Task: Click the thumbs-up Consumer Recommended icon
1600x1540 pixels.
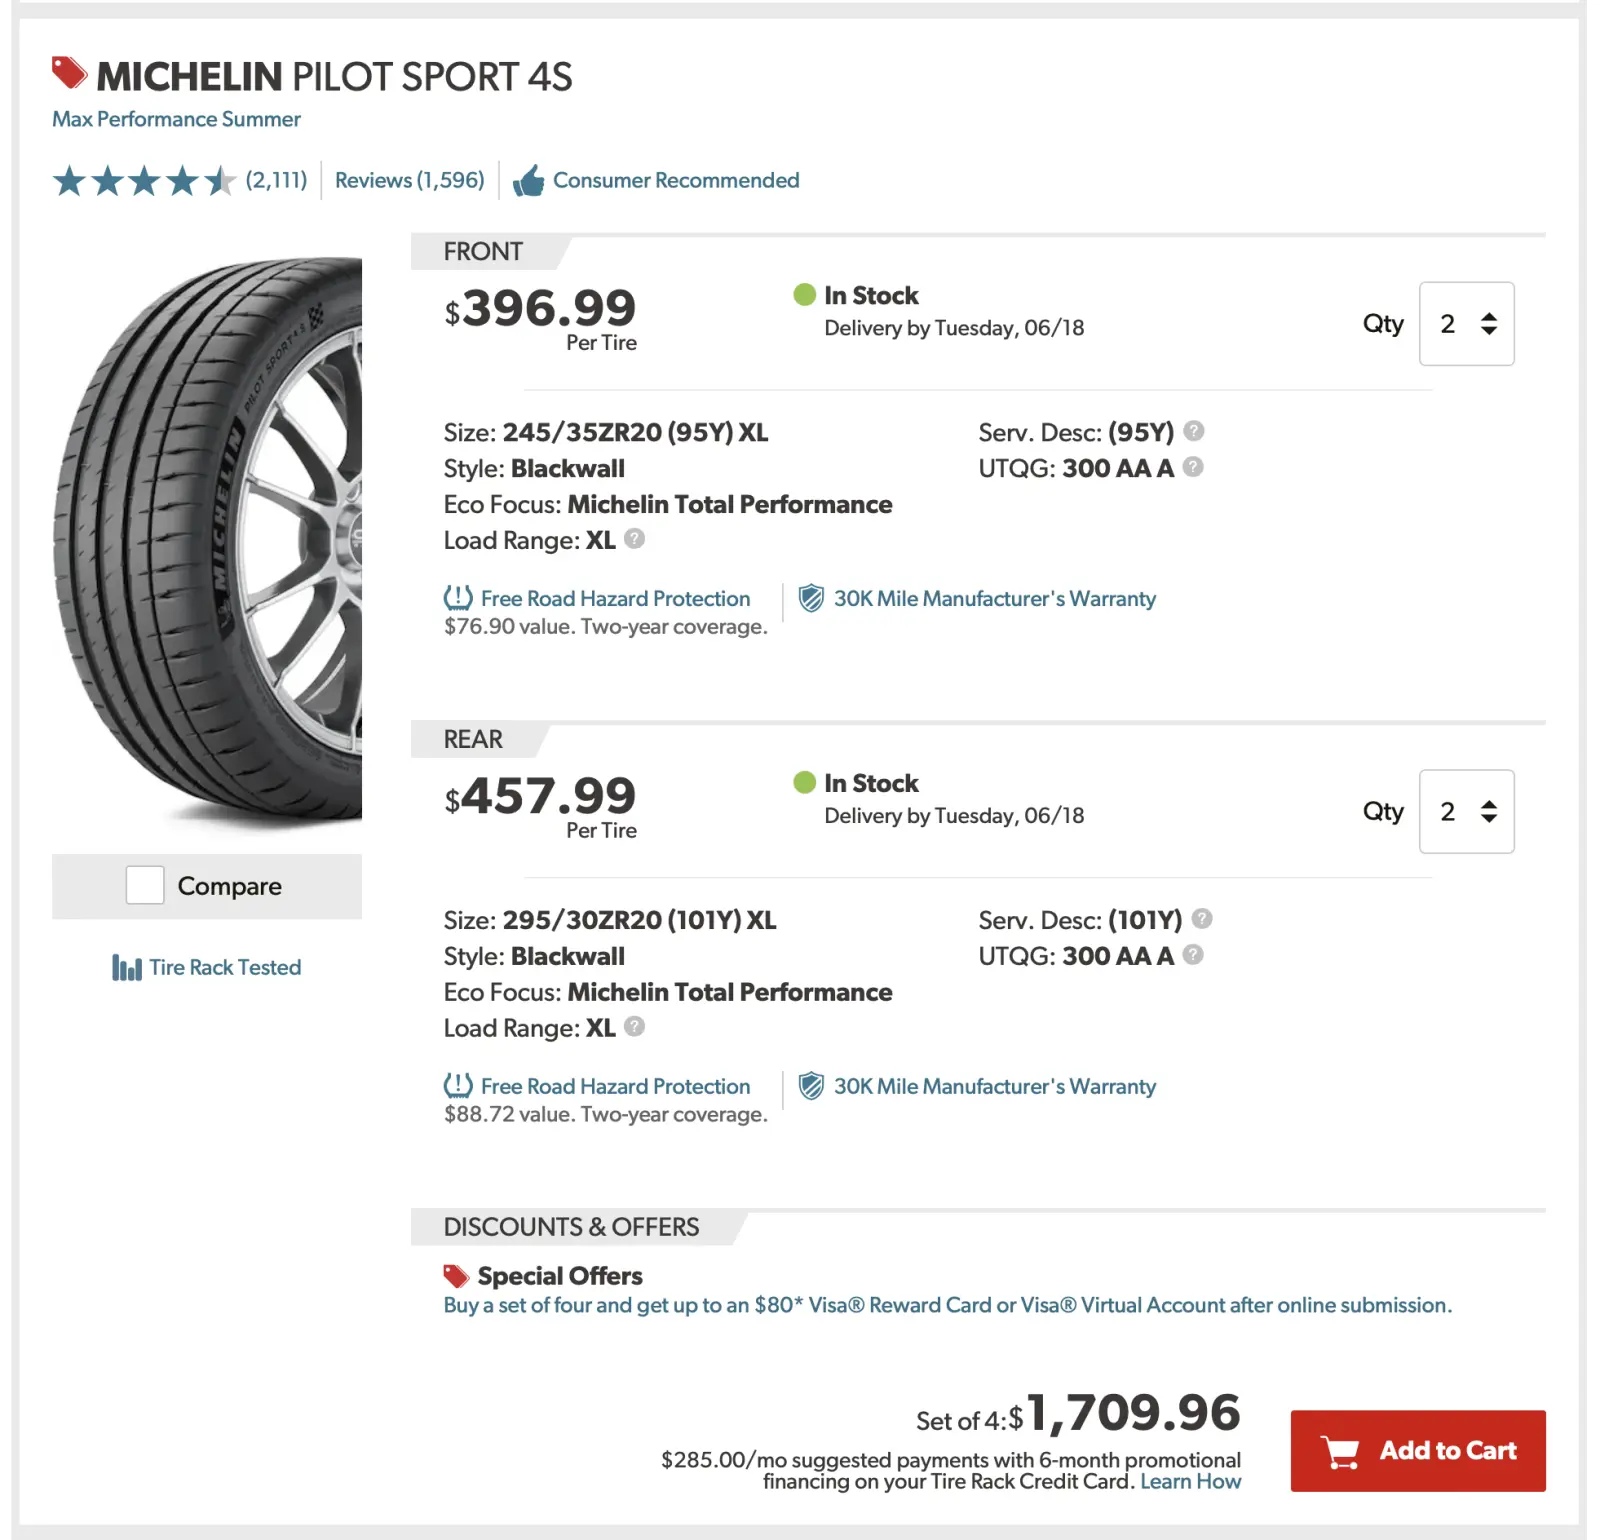Action: [x=528, y=181]
